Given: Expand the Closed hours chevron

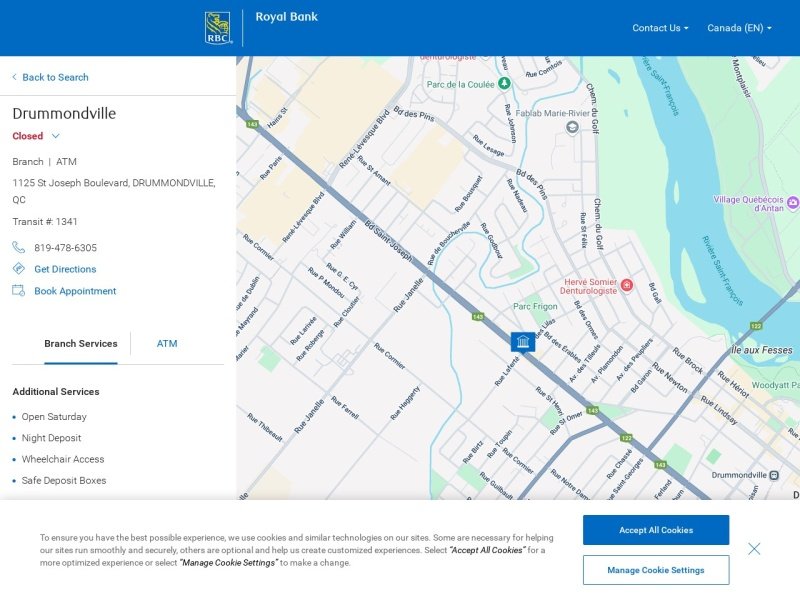Looking at the screenshot, I should tap(56, 136).
